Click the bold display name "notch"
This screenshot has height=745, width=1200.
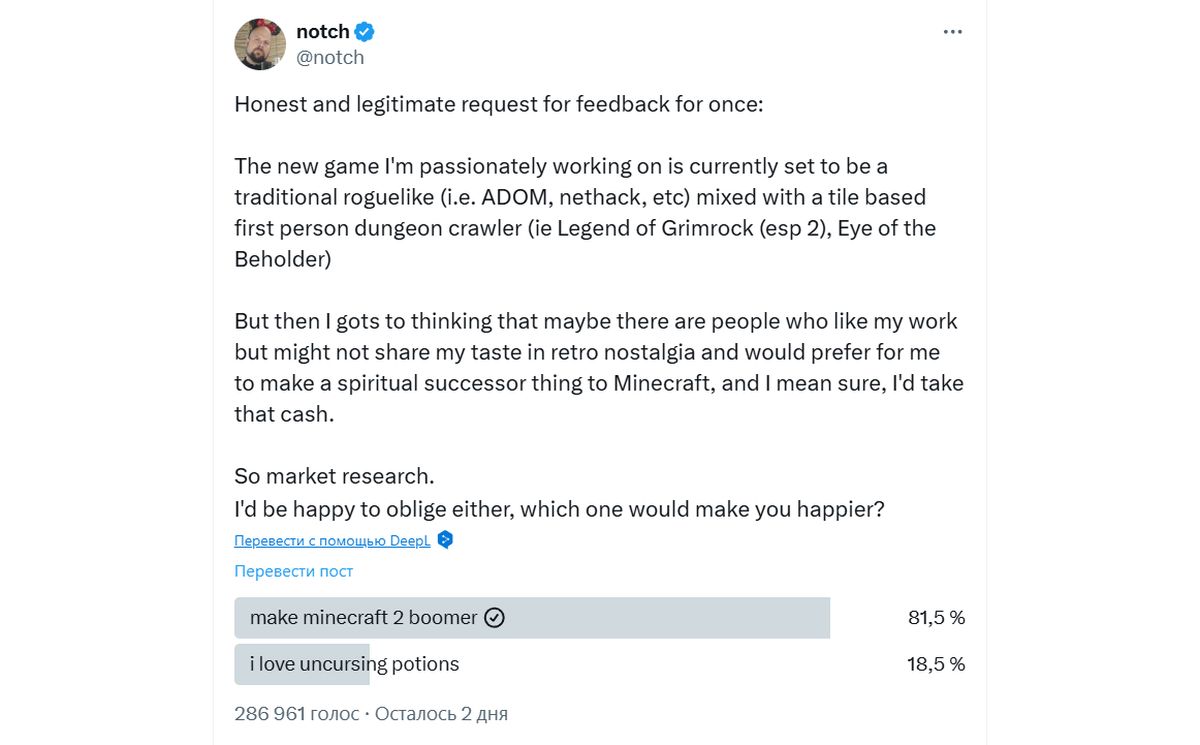324,32
